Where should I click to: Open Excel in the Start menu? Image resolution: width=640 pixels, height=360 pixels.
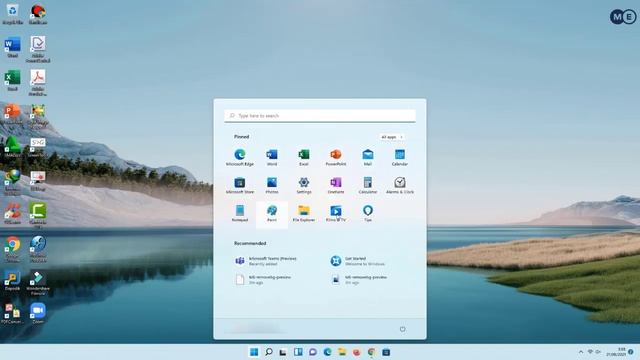[304, 157]
